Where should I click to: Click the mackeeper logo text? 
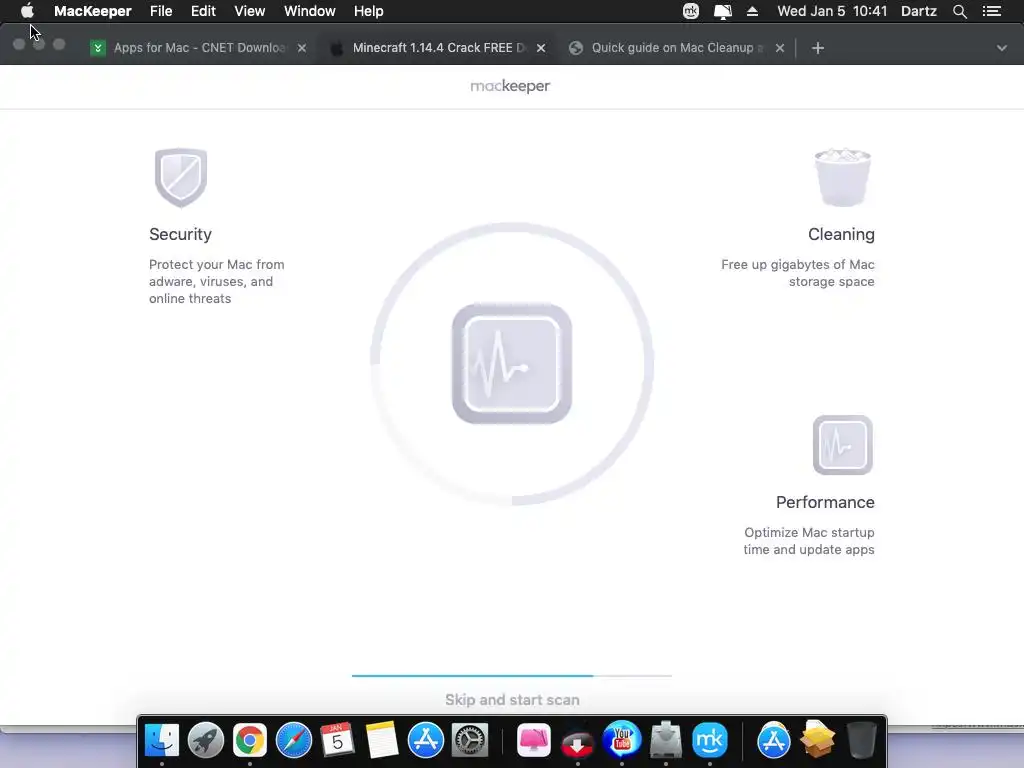511,86
